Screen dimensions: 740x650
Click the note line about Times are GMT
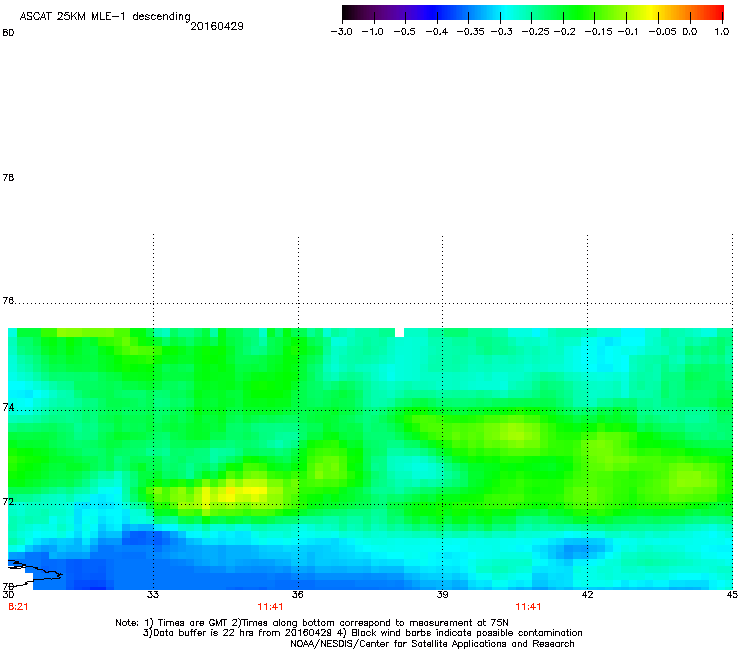[x=312, y=623]
